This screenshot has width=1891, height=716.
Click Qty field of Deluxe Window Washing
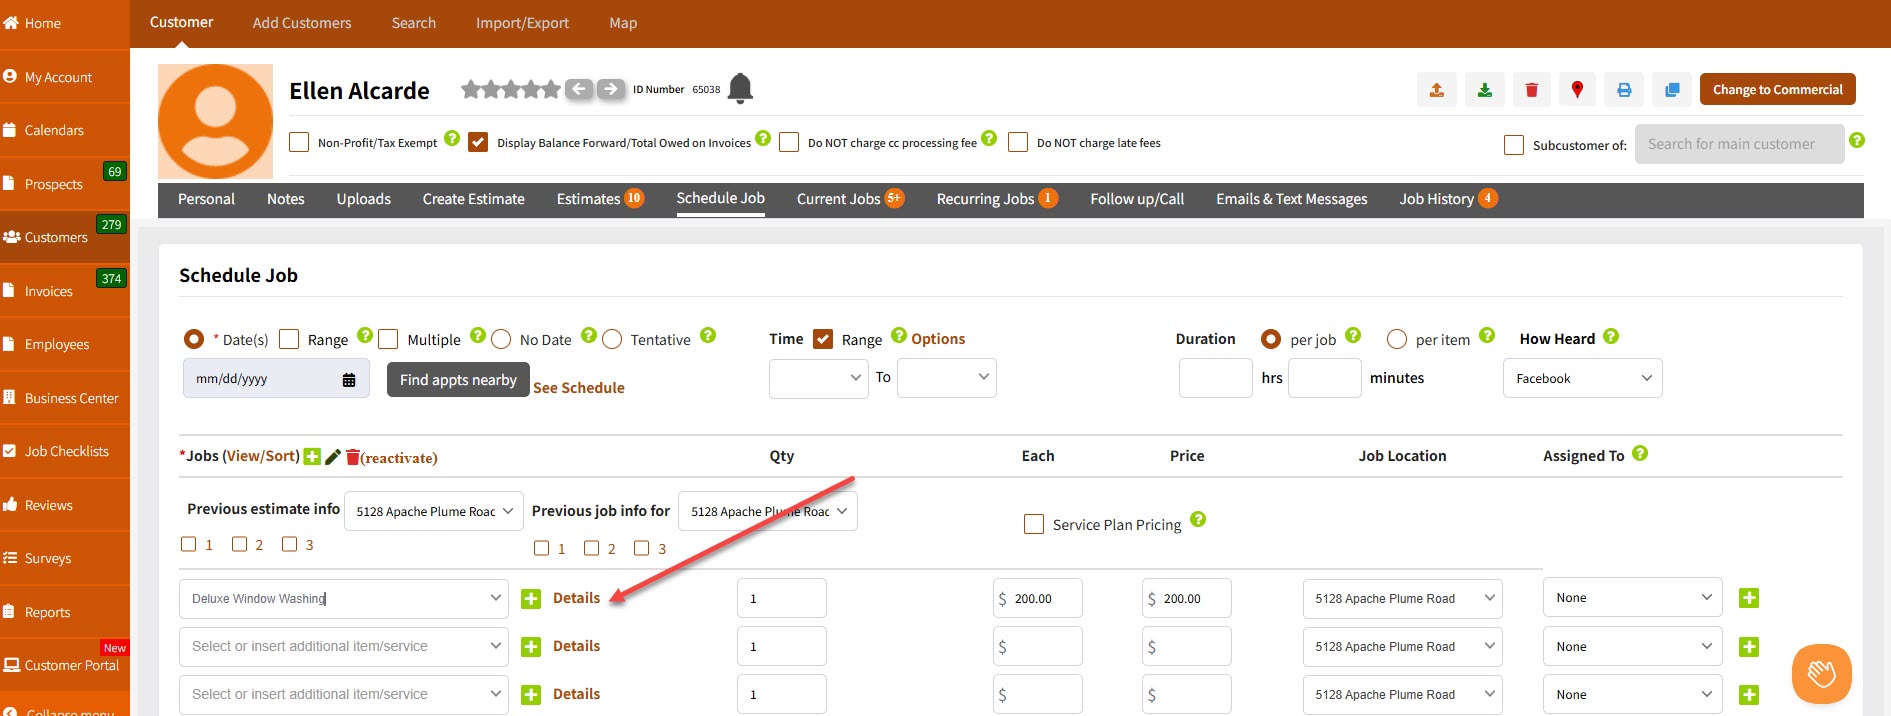click(781, 598)
